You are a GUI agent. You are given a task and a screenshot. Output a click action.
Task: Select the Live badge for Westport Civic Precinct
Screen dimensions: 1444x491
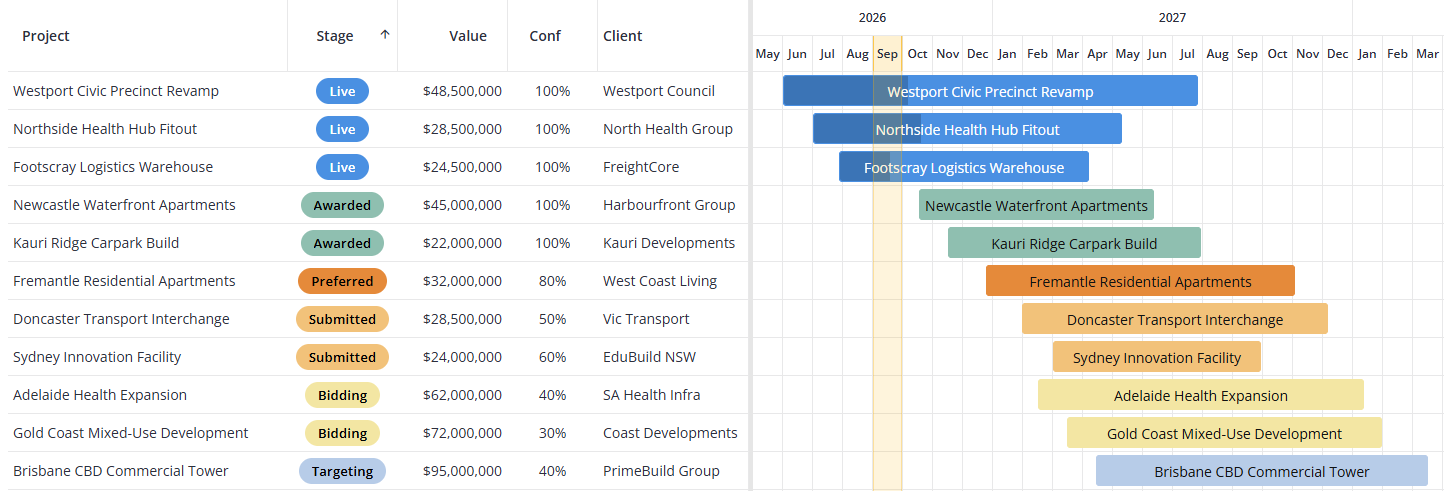click(x=342, y=91)
